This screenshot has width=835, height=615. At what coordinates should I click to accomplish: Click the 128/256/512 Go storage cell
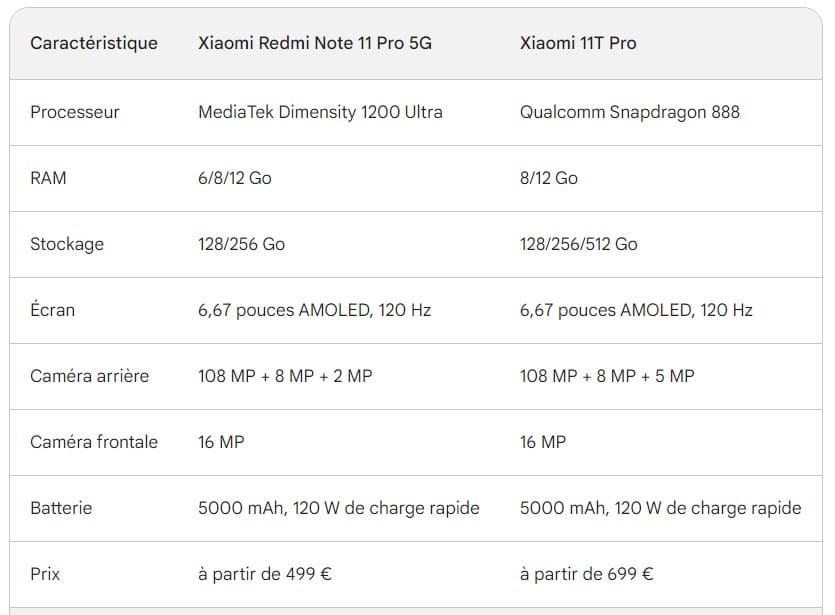[579, 244]
